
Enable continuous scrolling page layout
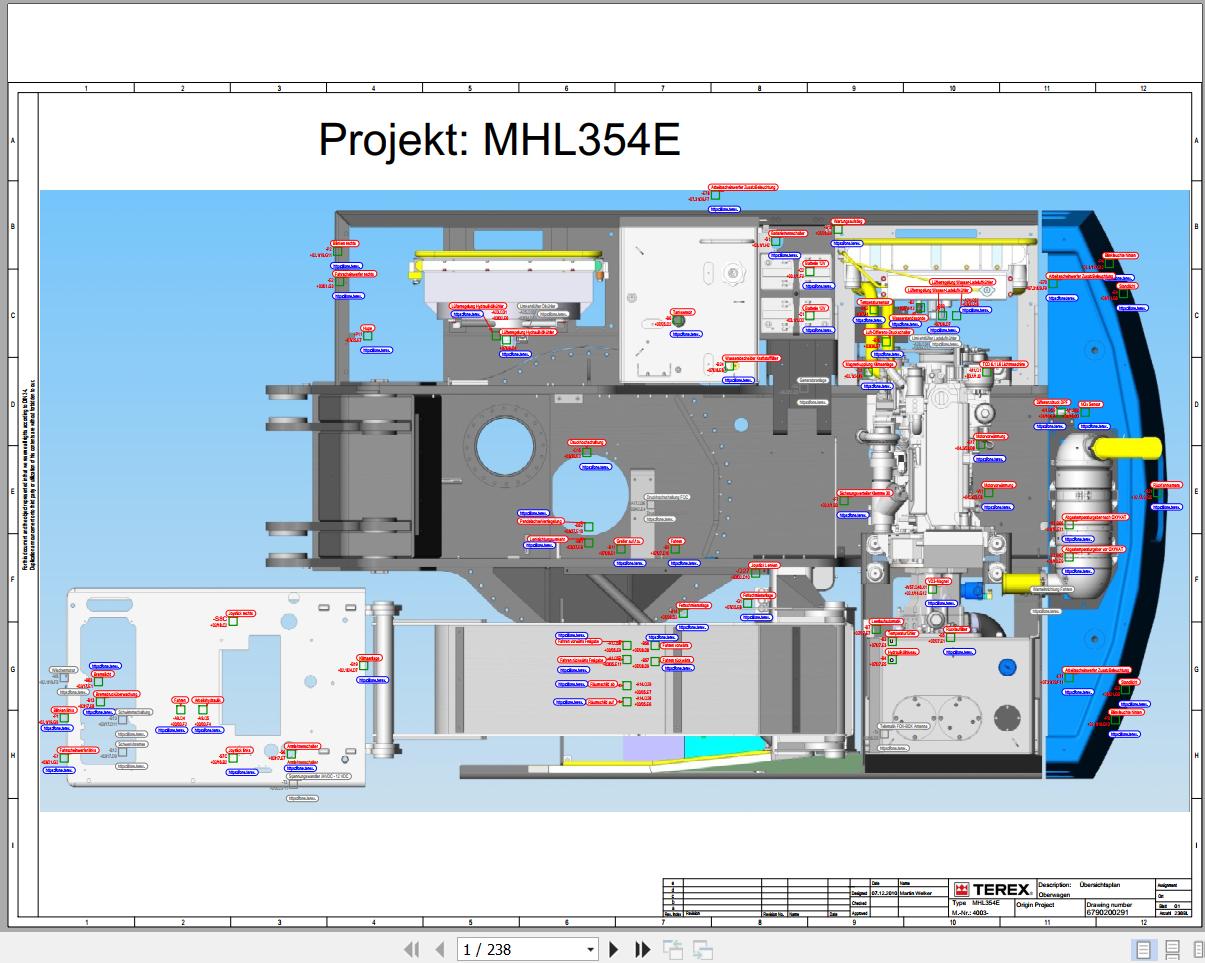[1172, 949]
